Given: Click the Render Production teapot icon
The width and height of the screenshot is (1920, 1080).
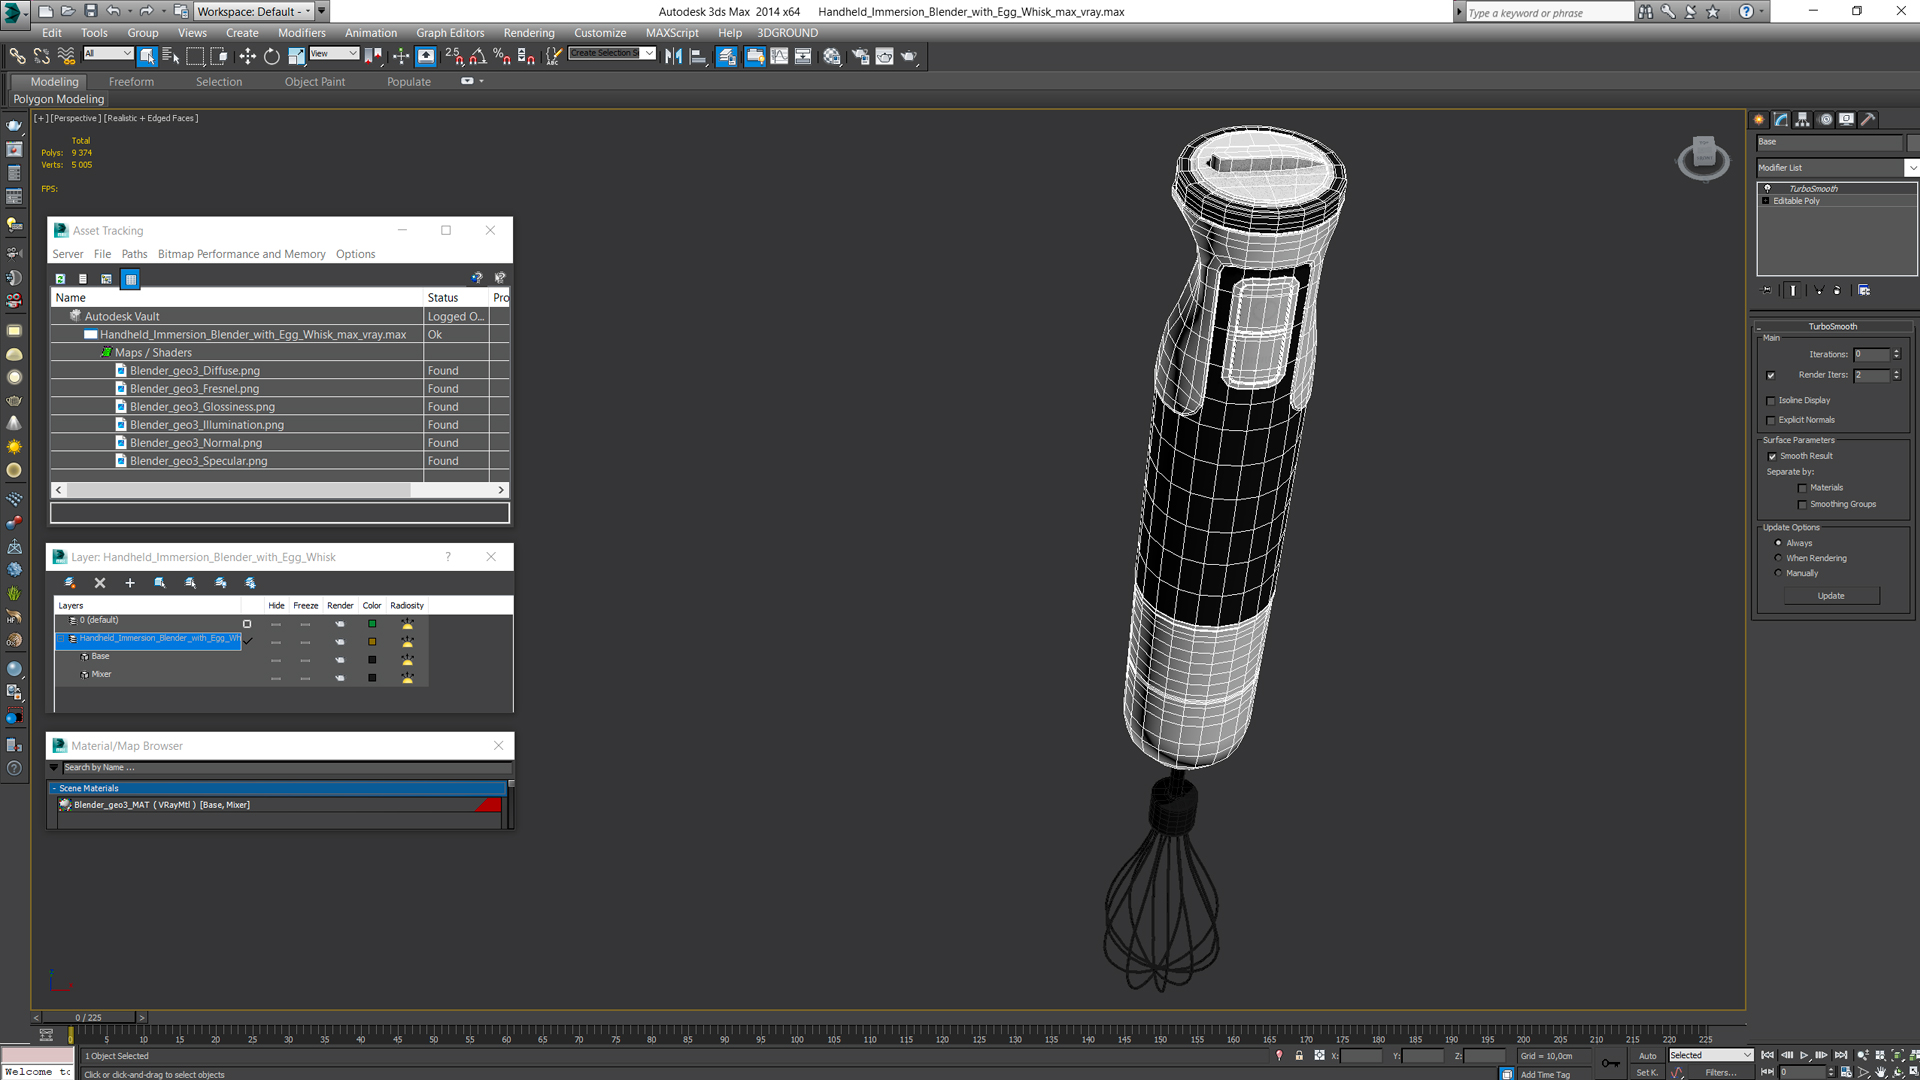Looking at the screenshot, I should coord(909,56).
